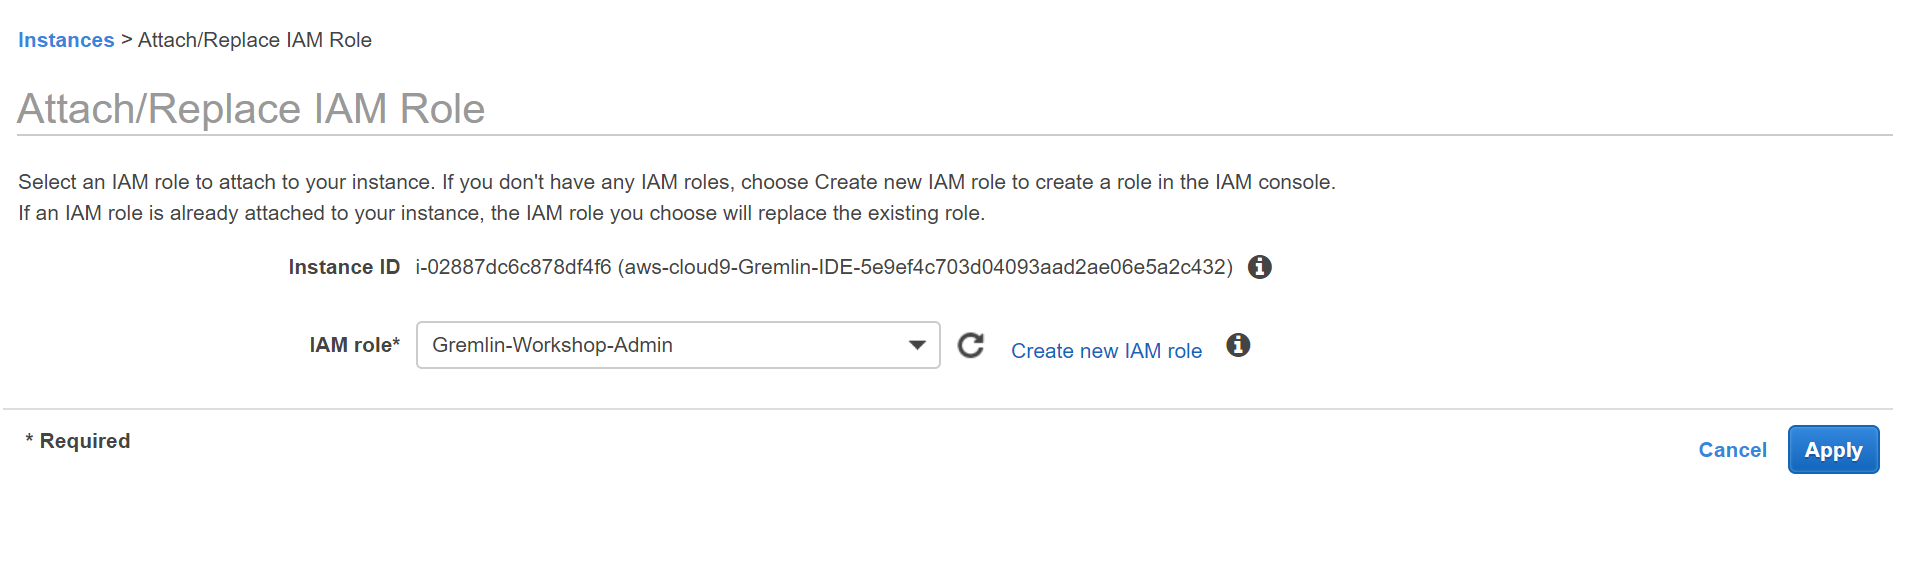Click info icon next to Create new IAM role
The image size is (1908, 572).
coord(1238,345)
